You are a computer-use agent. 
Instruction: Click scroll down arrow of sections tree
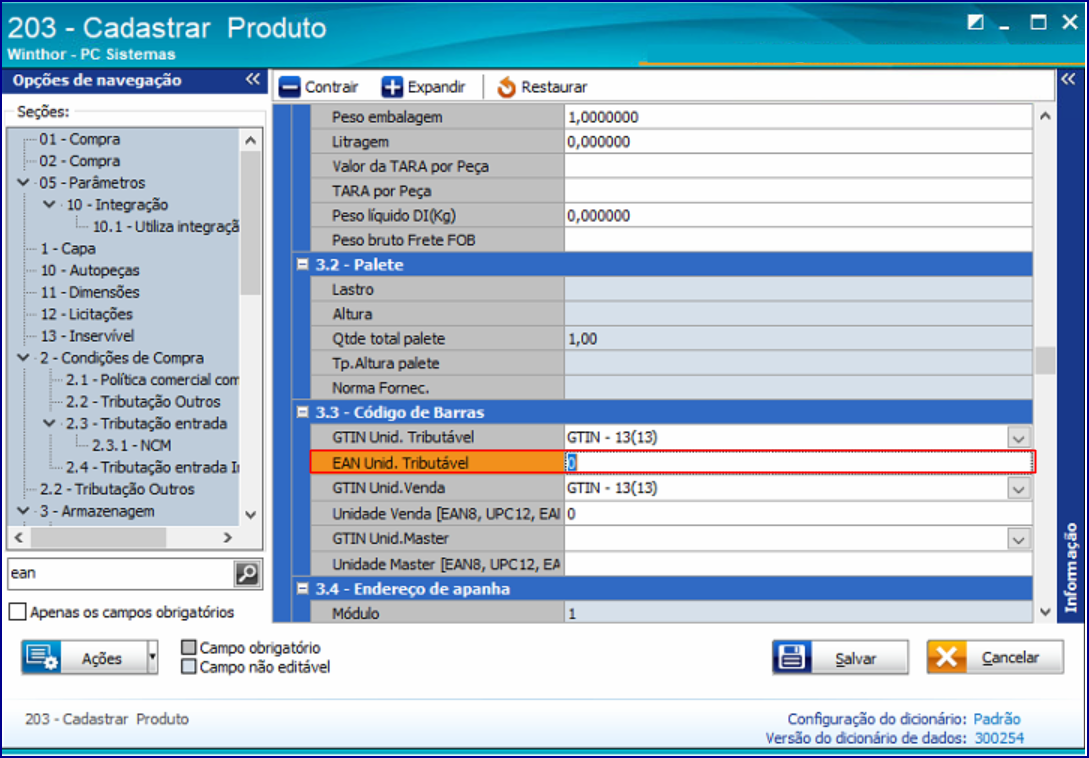[x=251, y=515]
